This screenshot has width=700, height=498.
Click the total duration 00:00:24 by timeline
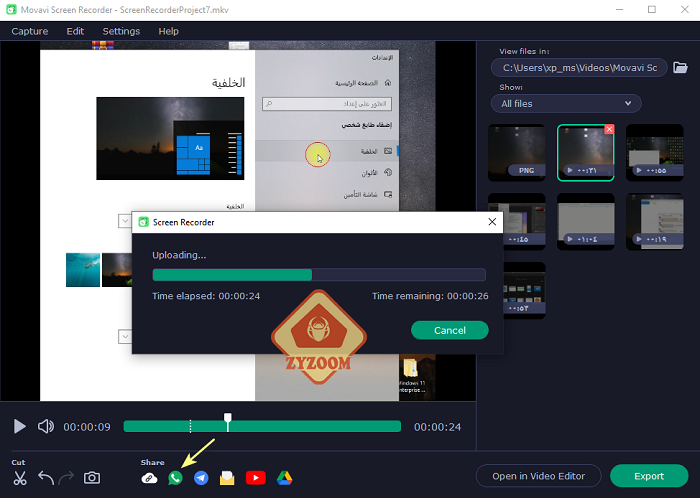coord(437,427)
